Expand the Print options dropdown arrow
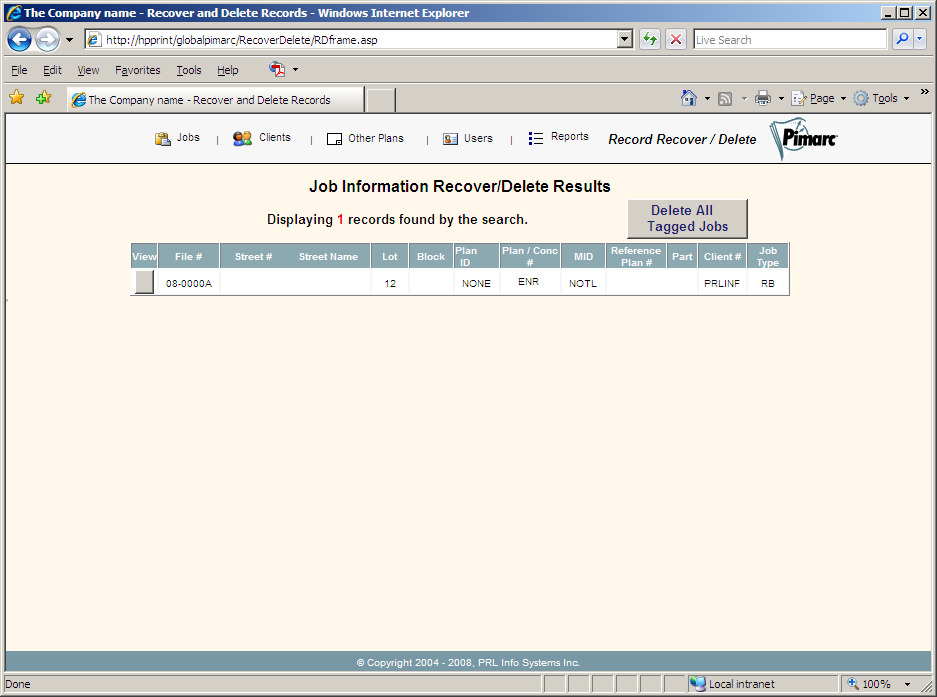Viewport: 937px width, 697px height. click(x=780, y=98)
